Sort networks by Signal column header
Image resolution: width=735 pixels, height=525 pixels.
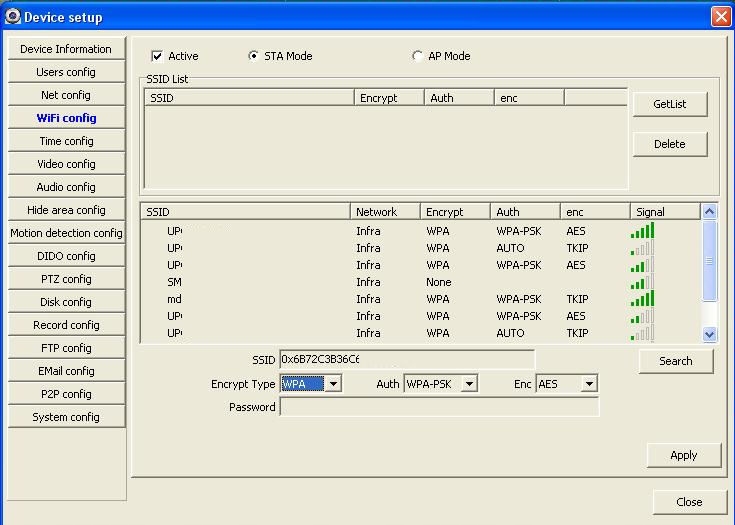665,212
